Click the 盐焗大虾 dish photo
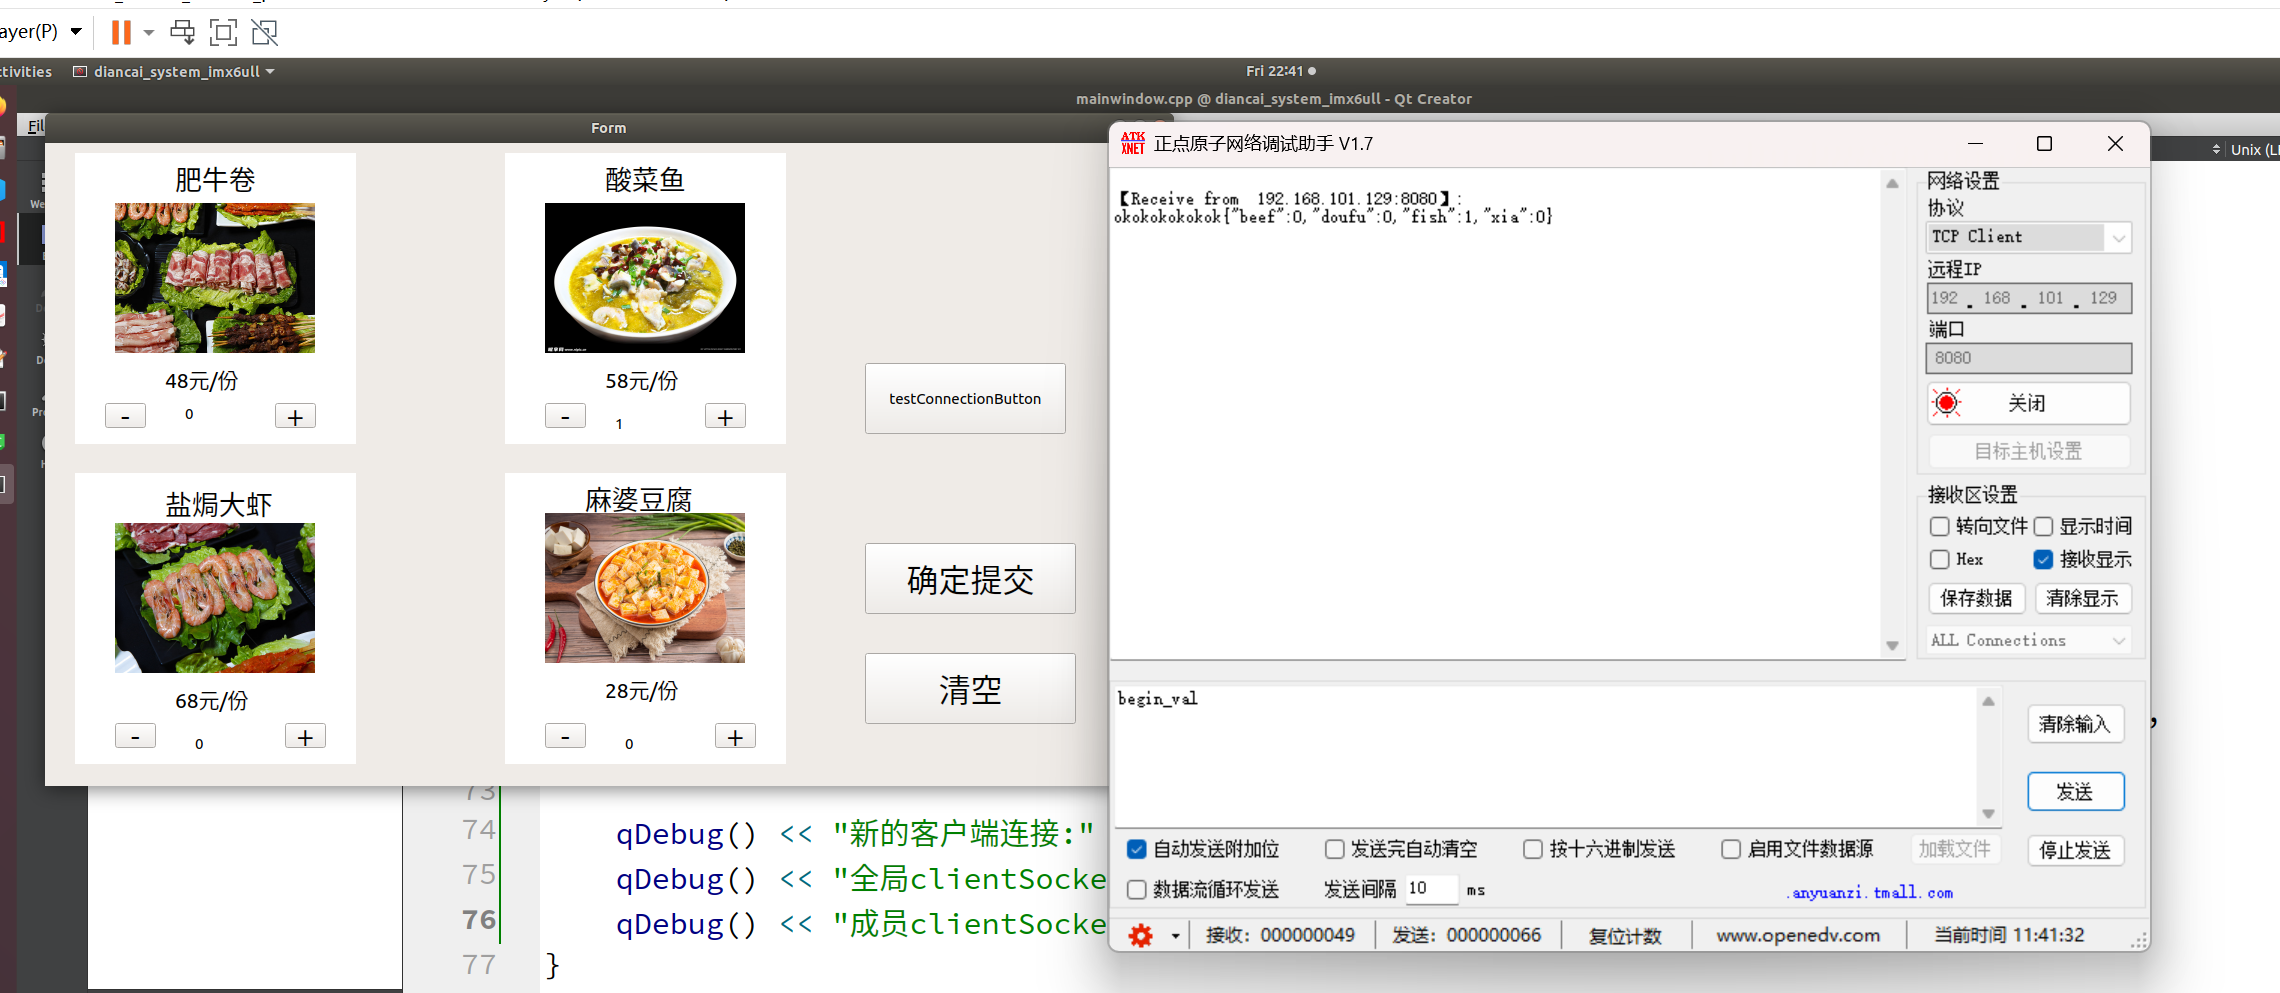 (215, 598)
